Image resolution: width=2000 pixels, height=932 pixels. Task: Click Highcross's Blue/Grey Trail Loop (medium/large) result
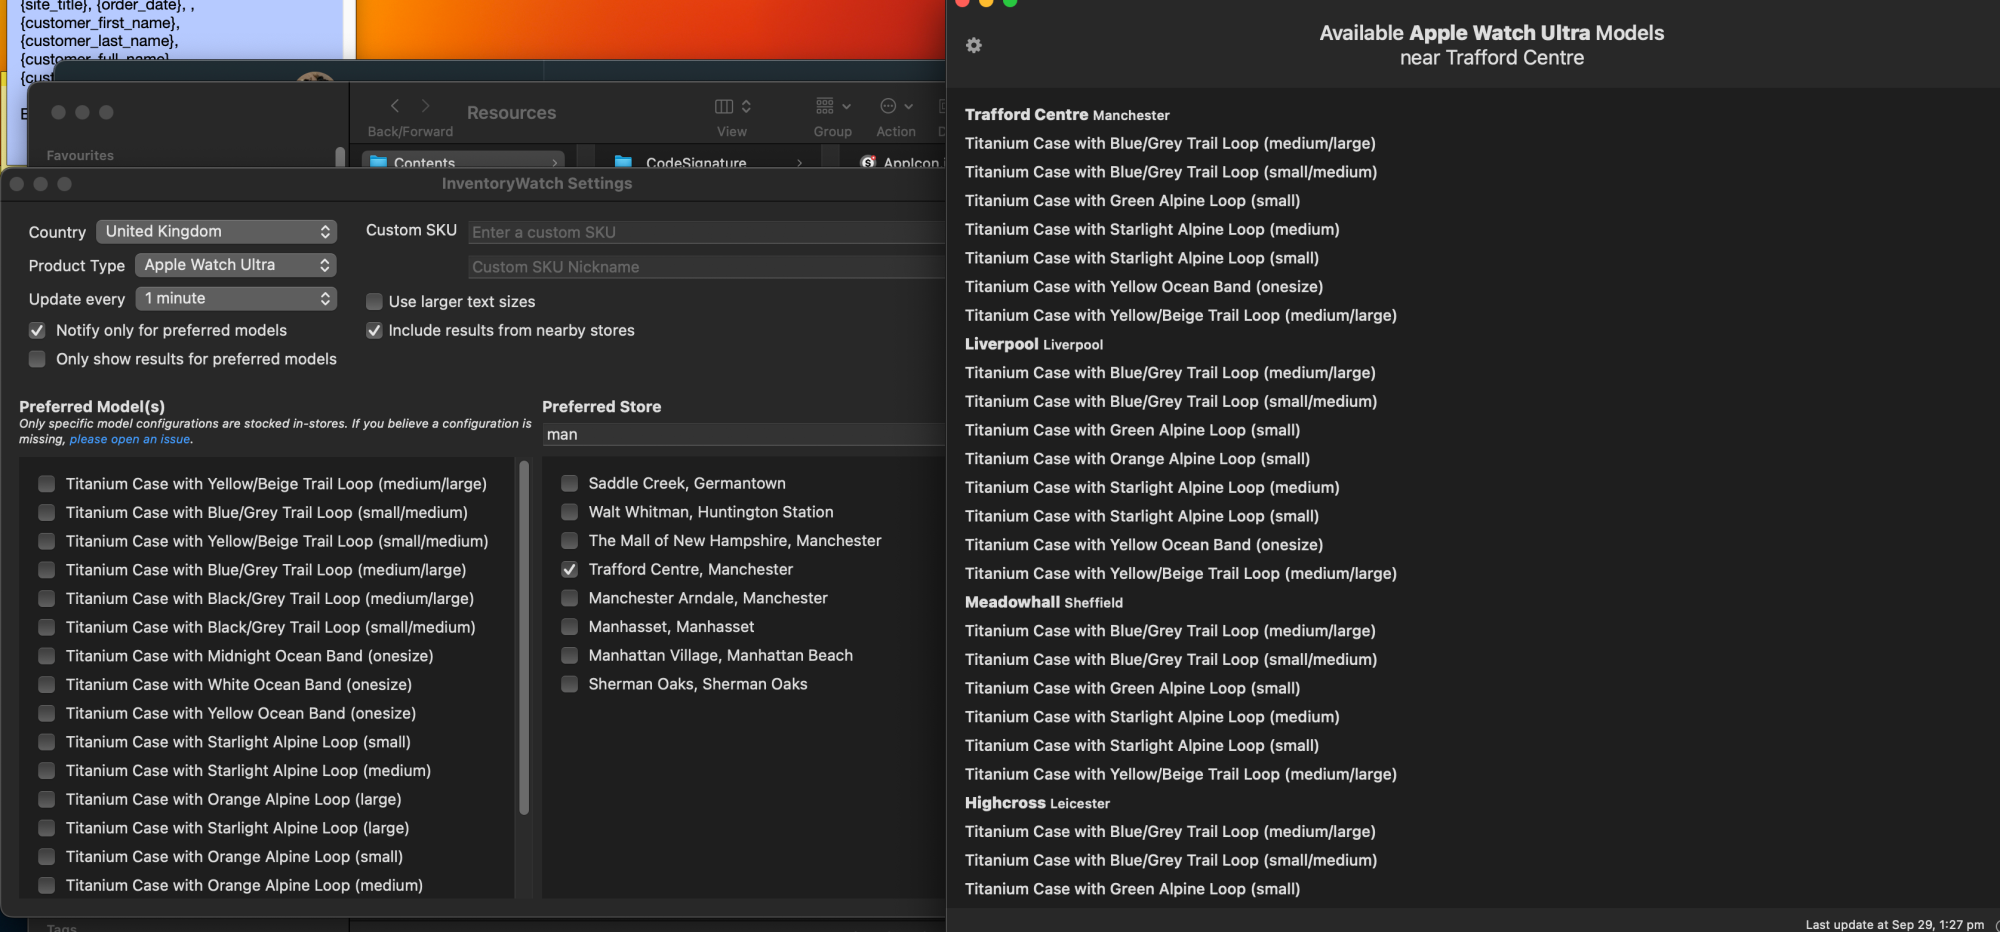click(1170, 832)
